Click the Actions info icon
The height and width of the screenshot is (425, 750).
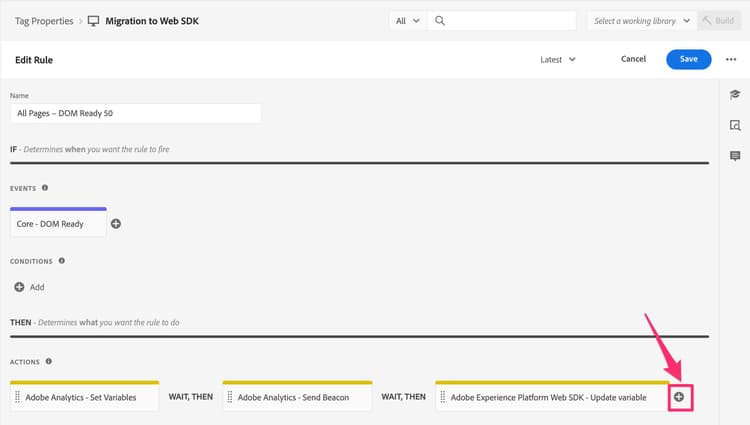(x=49, y=361)
